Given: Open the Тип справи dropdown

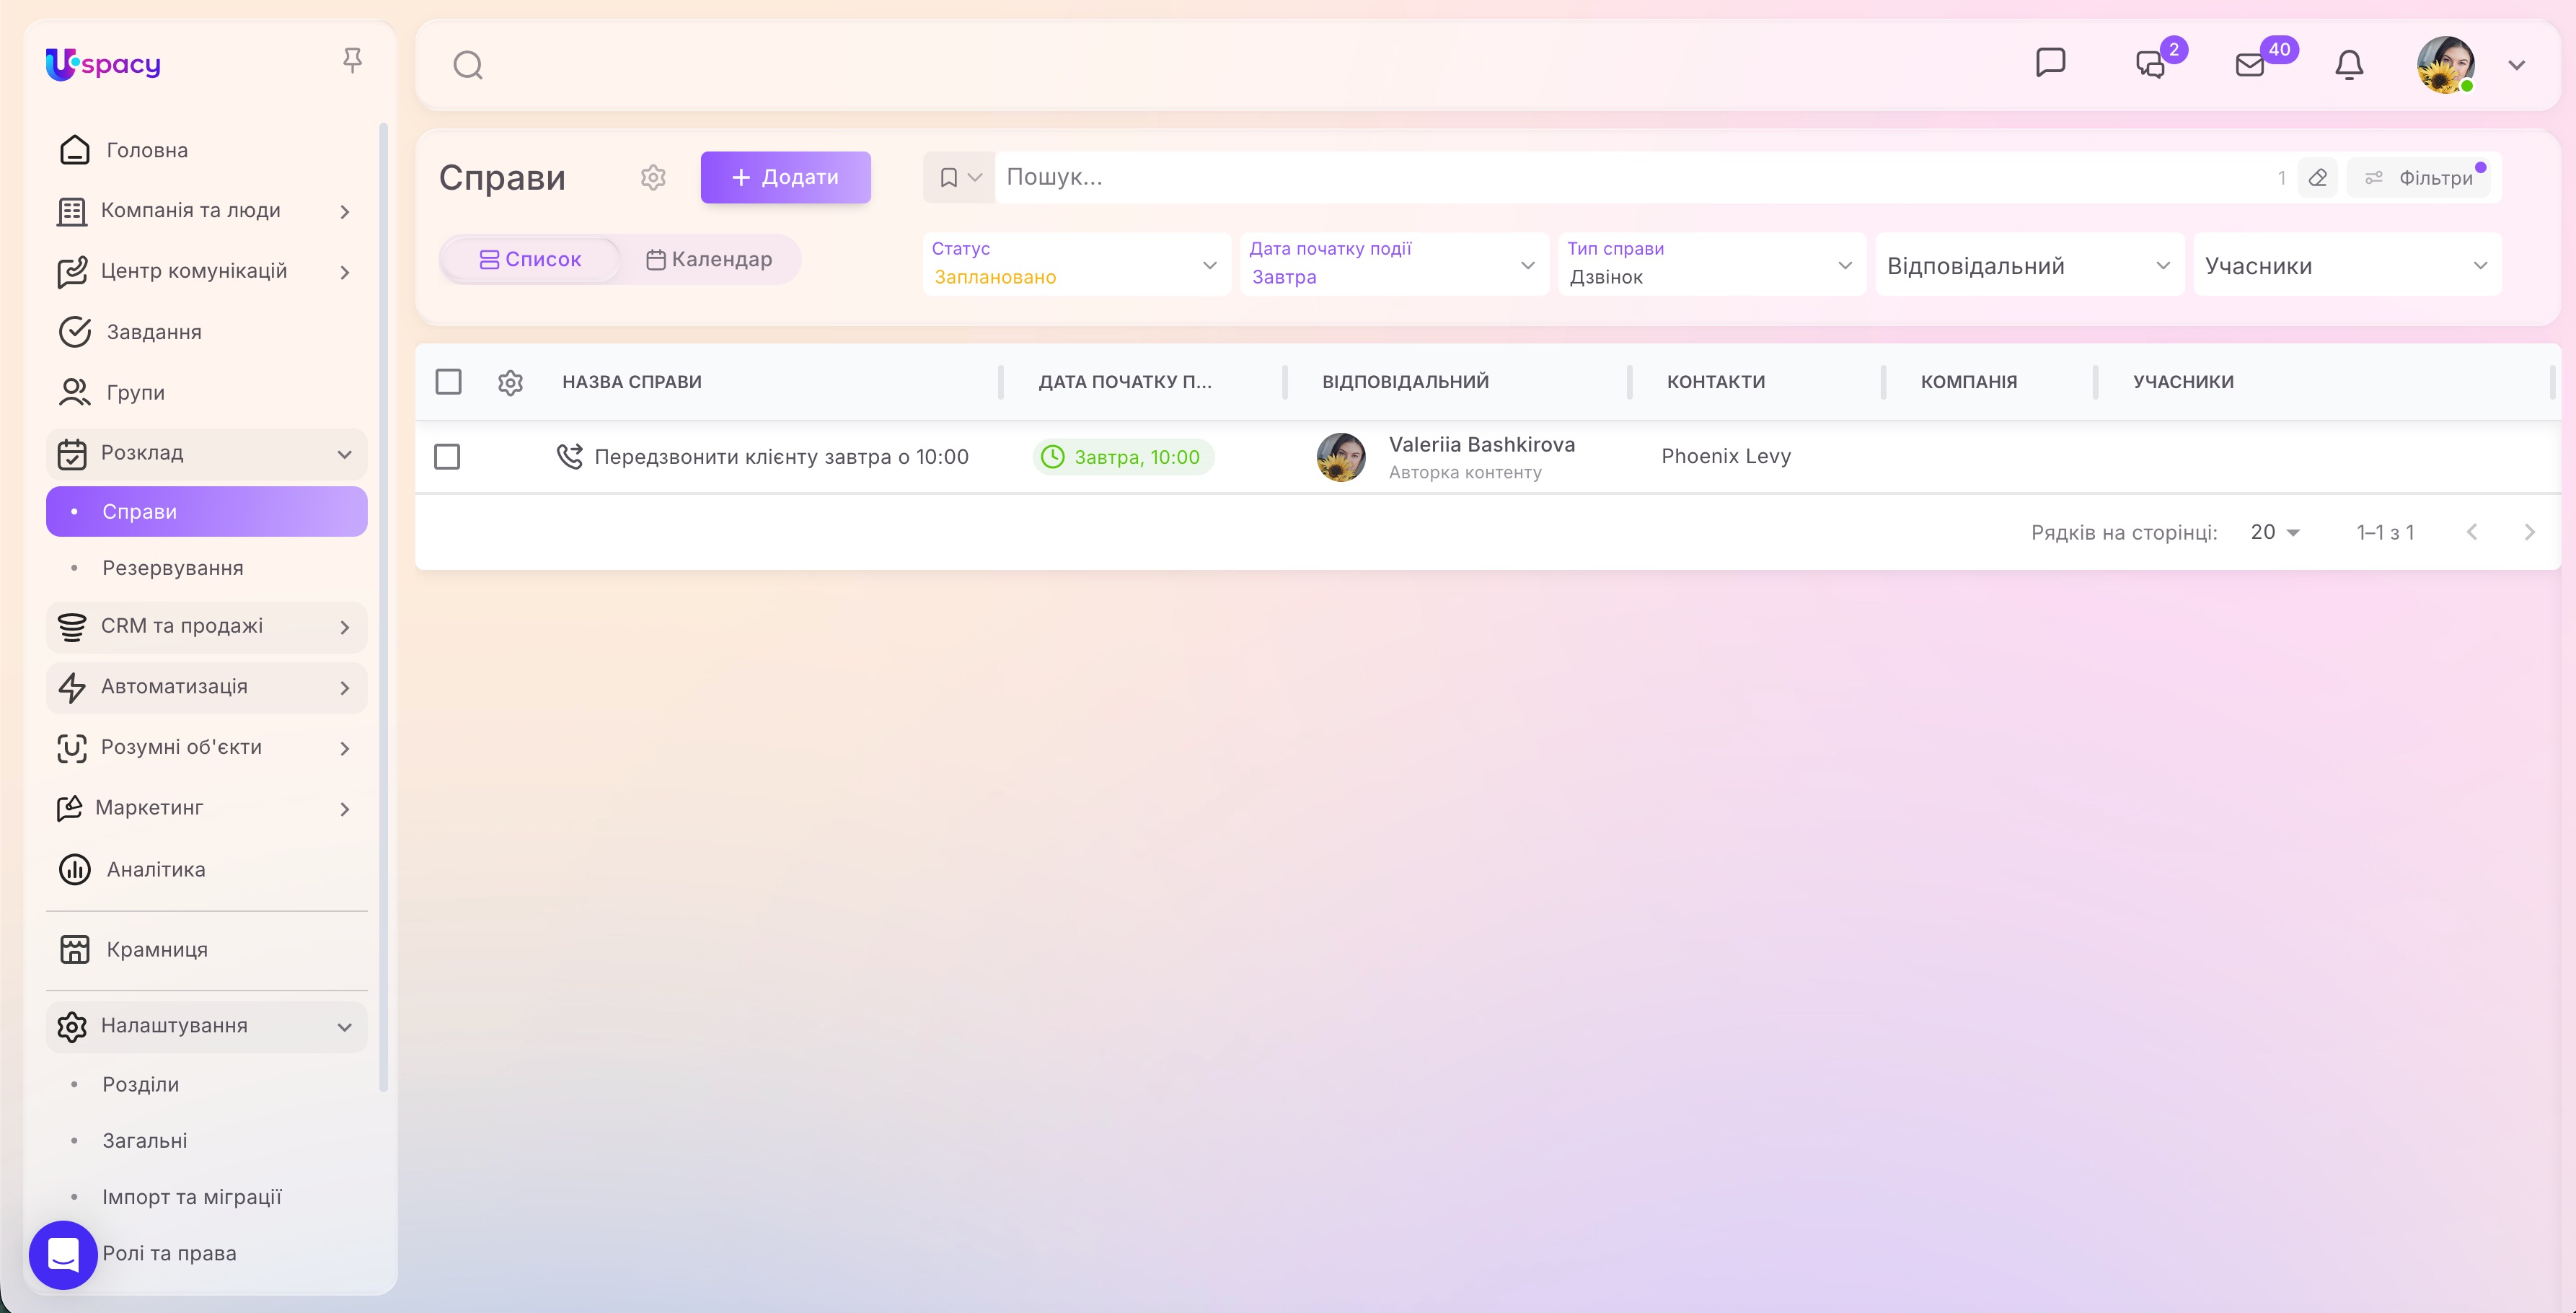Looking at the screenshot, I should point(1711,264).
